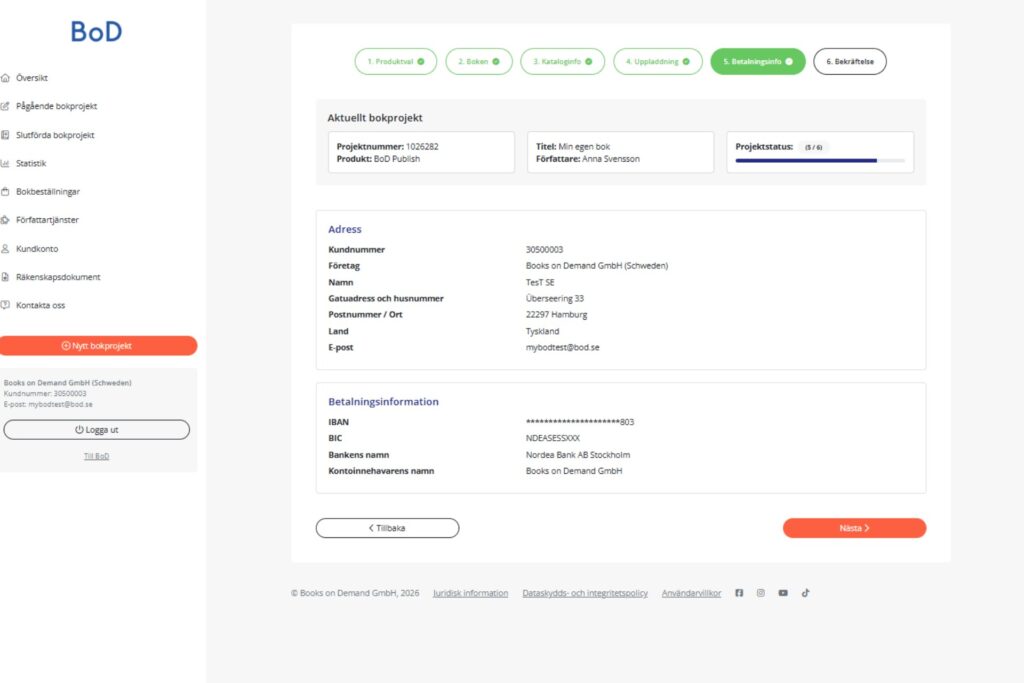Open Användarvillkor link
The image size is (1024, 683).
[692, 593]
